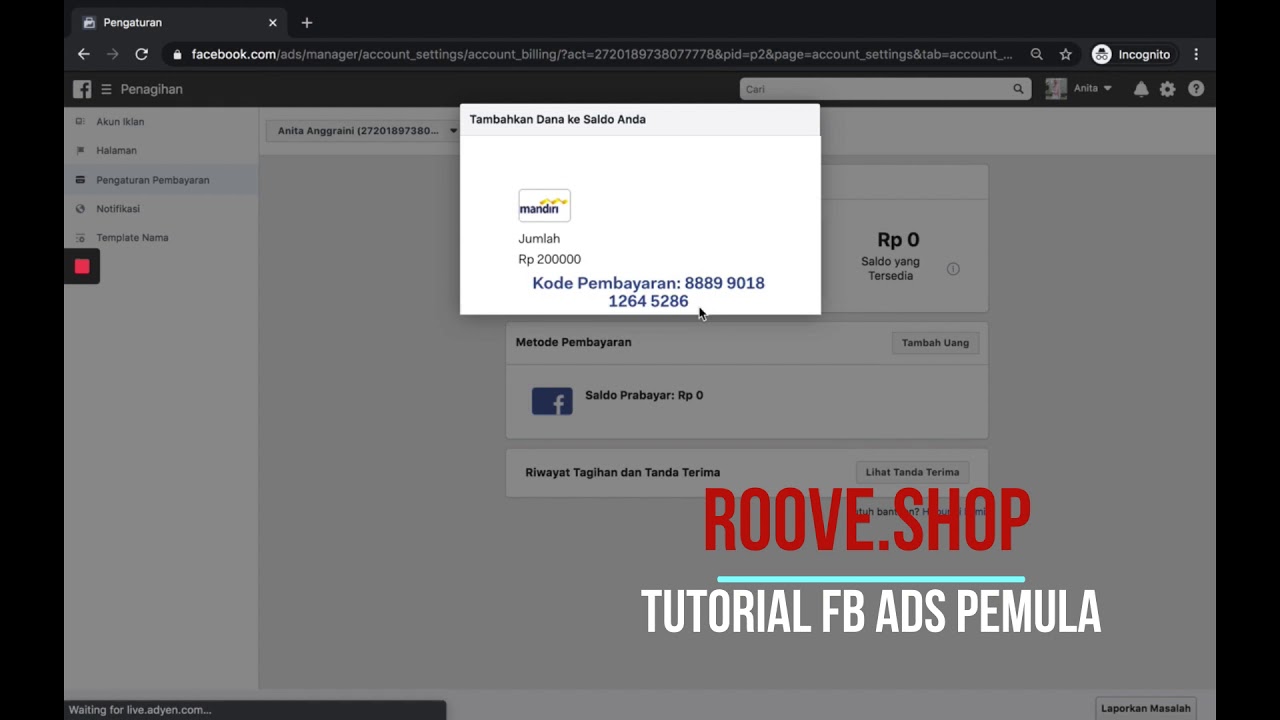Click the info icon beside Saldo yang Tersedia
The height and width of the screenshot is (720, 1280).
tap(953, 269)
